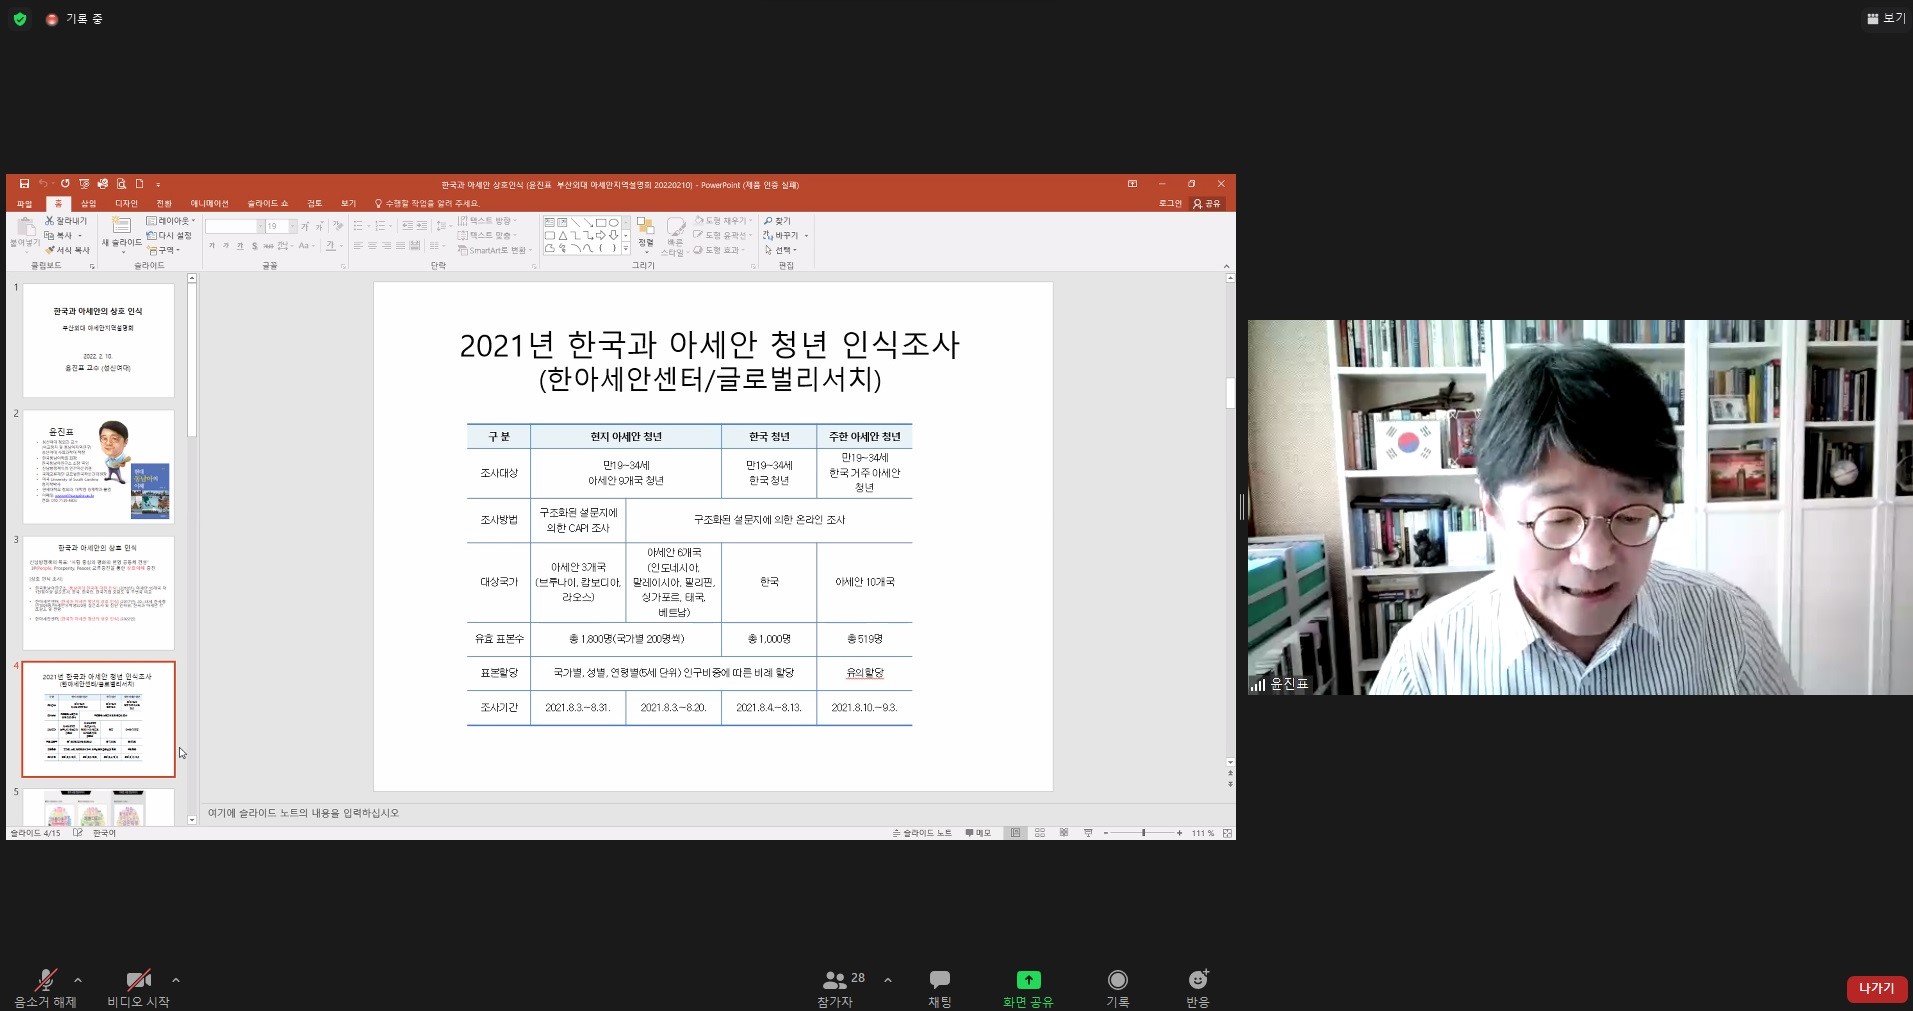
Task: Click the 기록 record icon
Action: pyautogui.click(x=1117, y=980)
